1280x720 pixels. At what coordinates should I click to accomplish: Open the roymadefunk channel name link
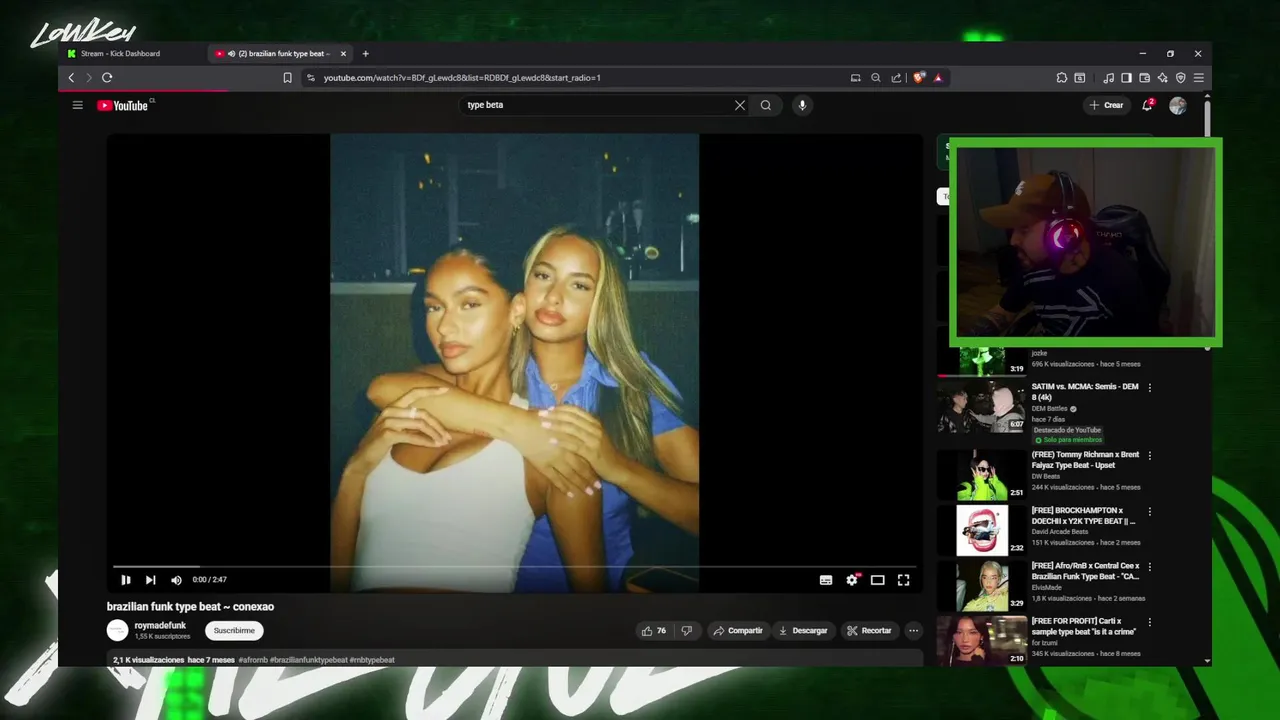pyautogui.click(x=160, y=626)
